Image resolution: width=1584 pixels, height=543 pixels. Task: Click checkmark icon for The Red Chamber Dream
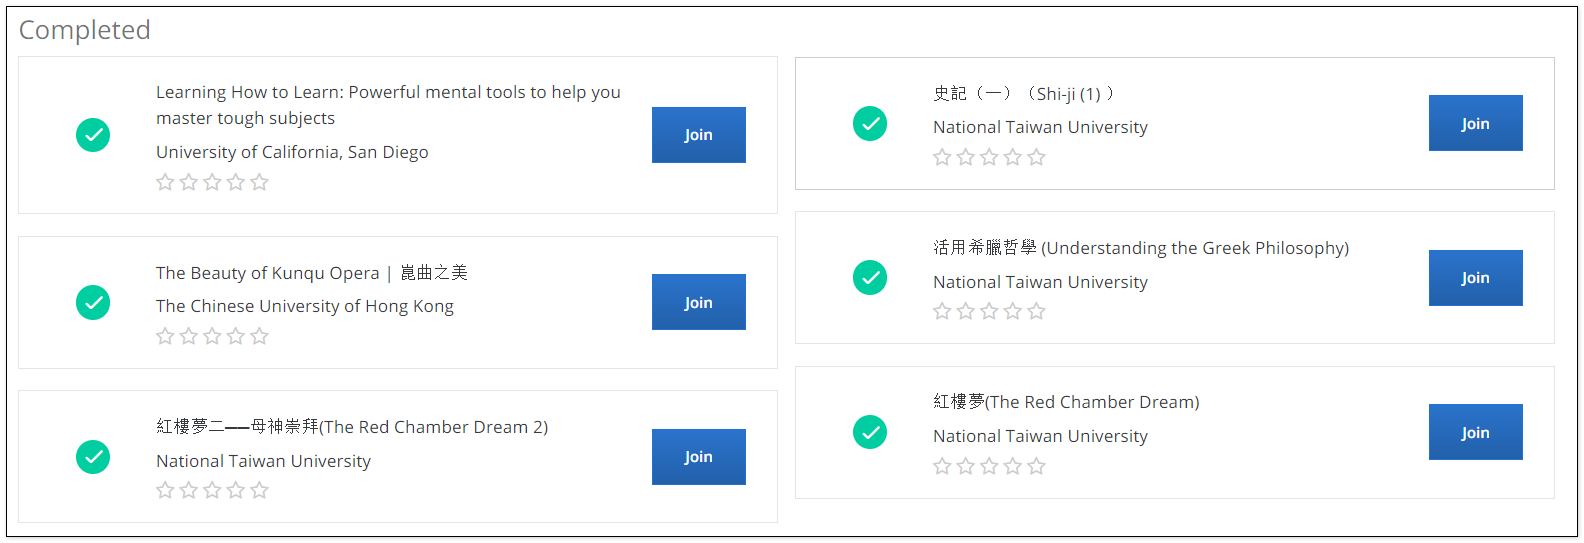pos(870,432)
